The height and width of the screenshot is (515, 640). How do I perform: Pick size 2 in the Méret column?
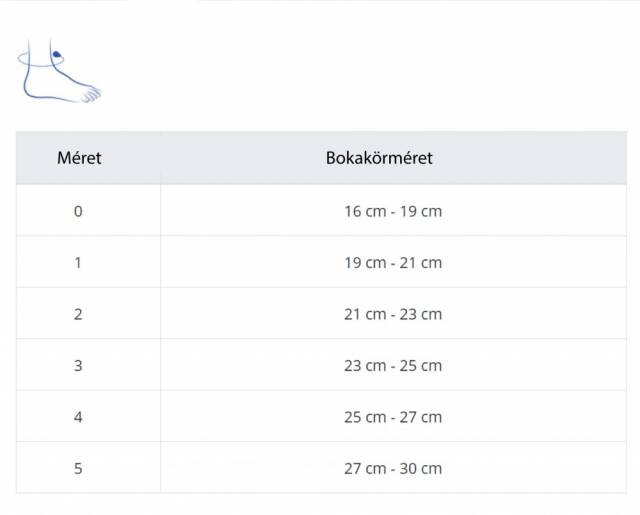pos(78,314)
